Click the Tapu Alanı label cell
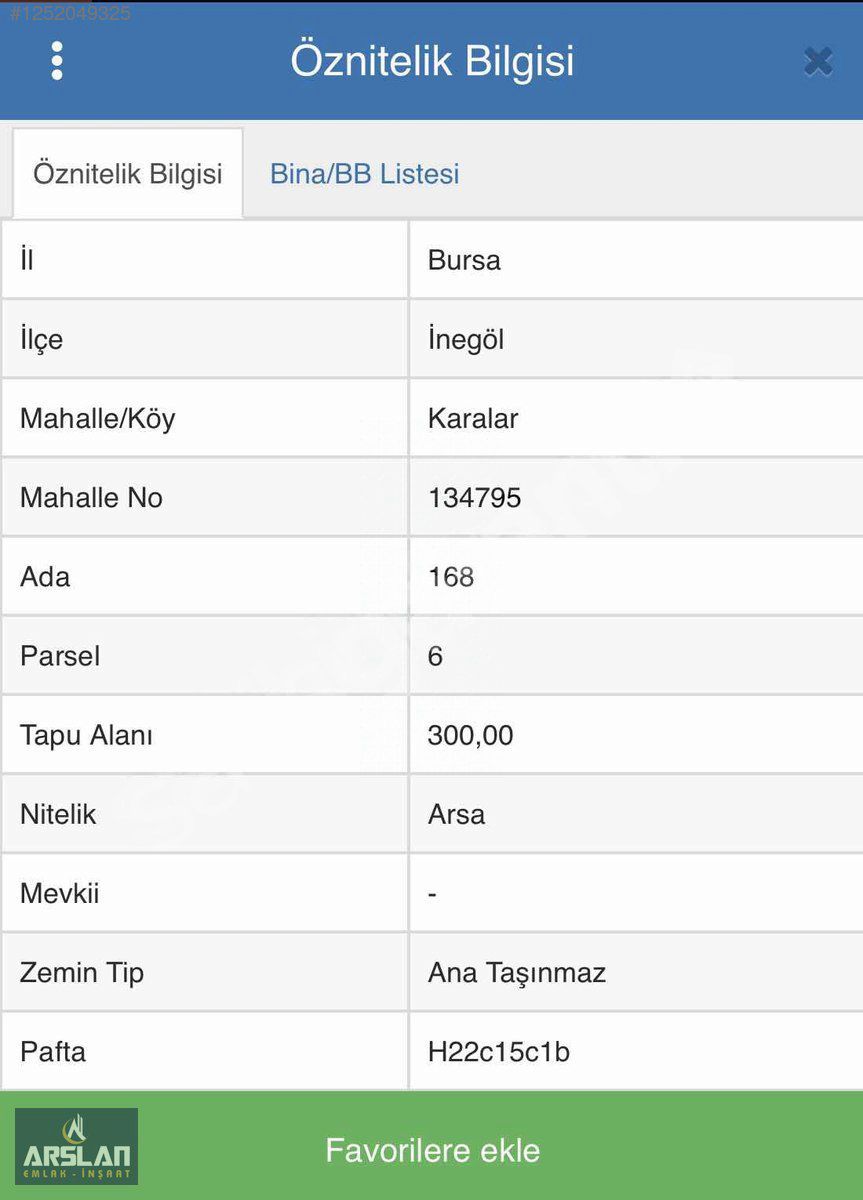Image resolution: width=863 pixels, height=1200 pixels. coord(205,735)
